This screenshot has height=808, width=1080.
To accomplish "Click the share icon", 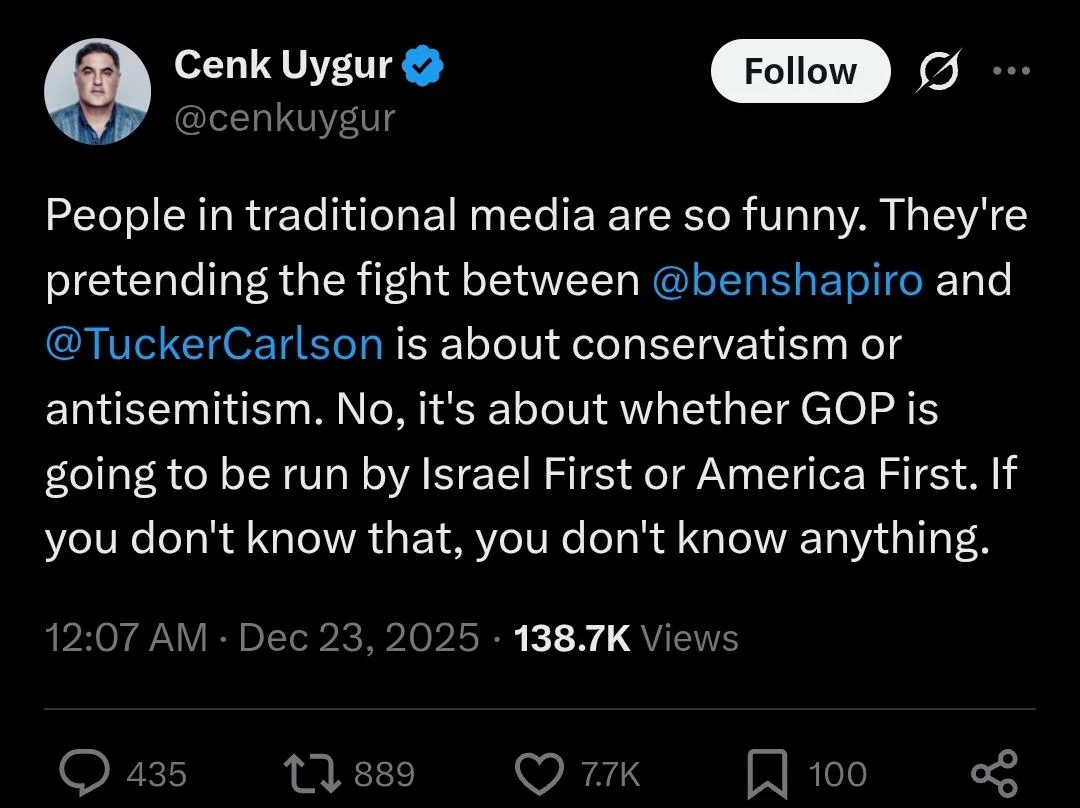I will tap(994, 773).
